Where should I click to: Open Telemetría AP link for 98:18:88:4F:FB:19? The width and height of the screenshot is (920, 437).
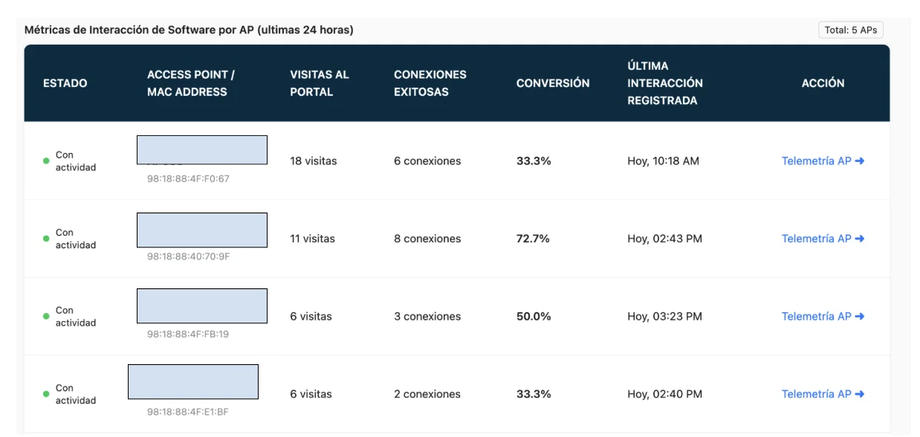pyautogui.click(x=823, y=316)
